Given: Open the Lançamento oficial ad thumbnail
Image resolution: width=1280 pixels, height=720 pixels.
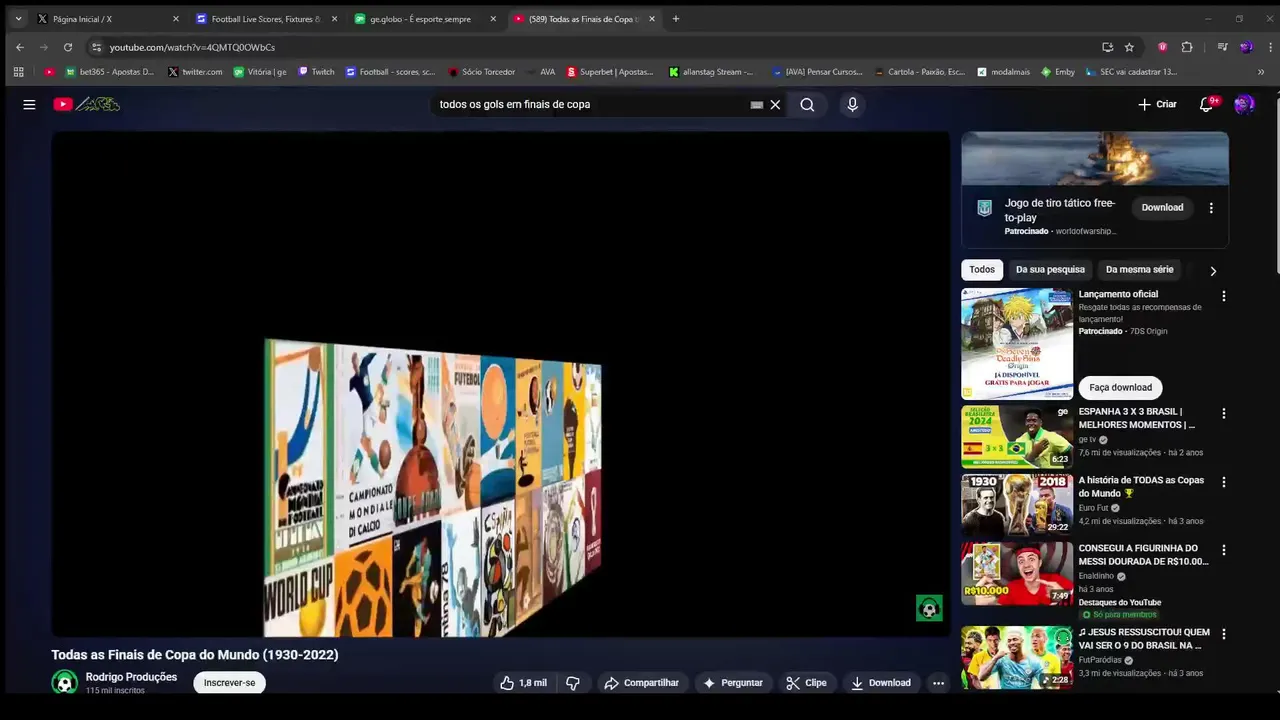Looking at the screenshot, I should 1017,344.
